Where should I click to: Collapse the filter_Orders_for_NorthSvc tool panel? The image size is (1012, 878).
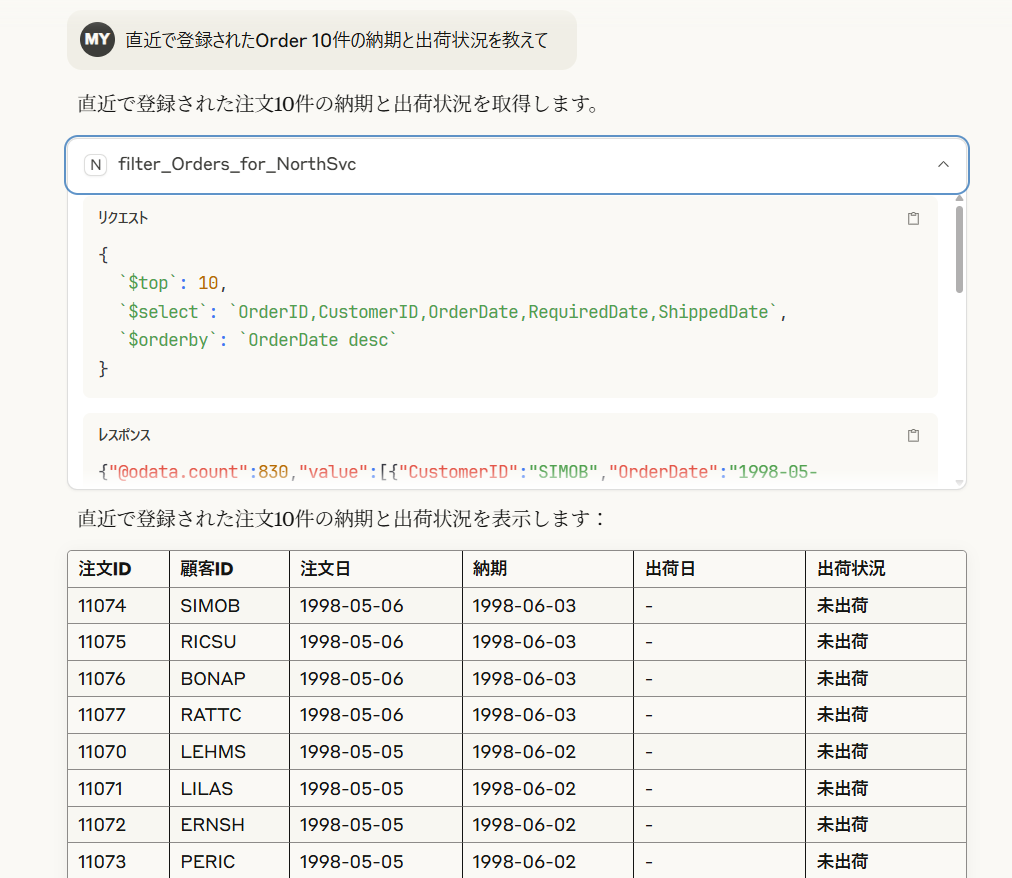pos(943,164)
